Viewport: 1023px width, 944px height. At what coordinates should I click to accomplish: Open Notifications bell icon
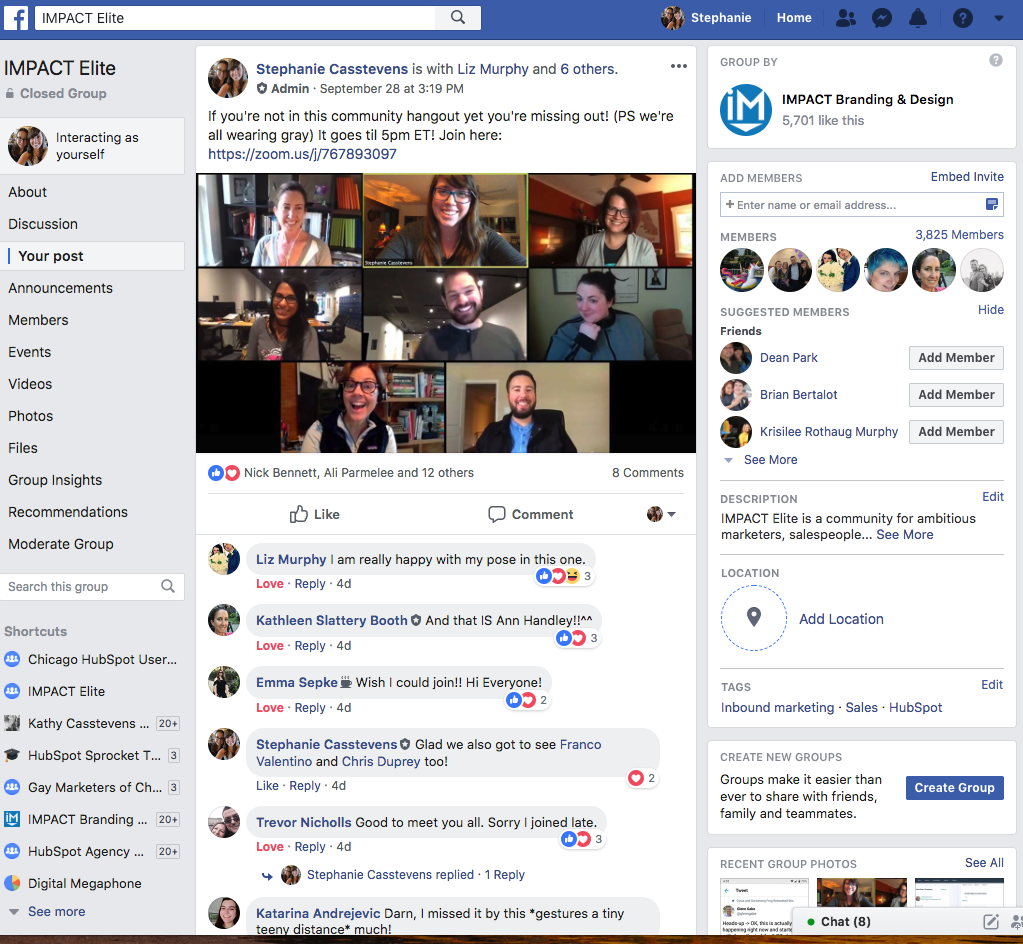click(918, 18)
